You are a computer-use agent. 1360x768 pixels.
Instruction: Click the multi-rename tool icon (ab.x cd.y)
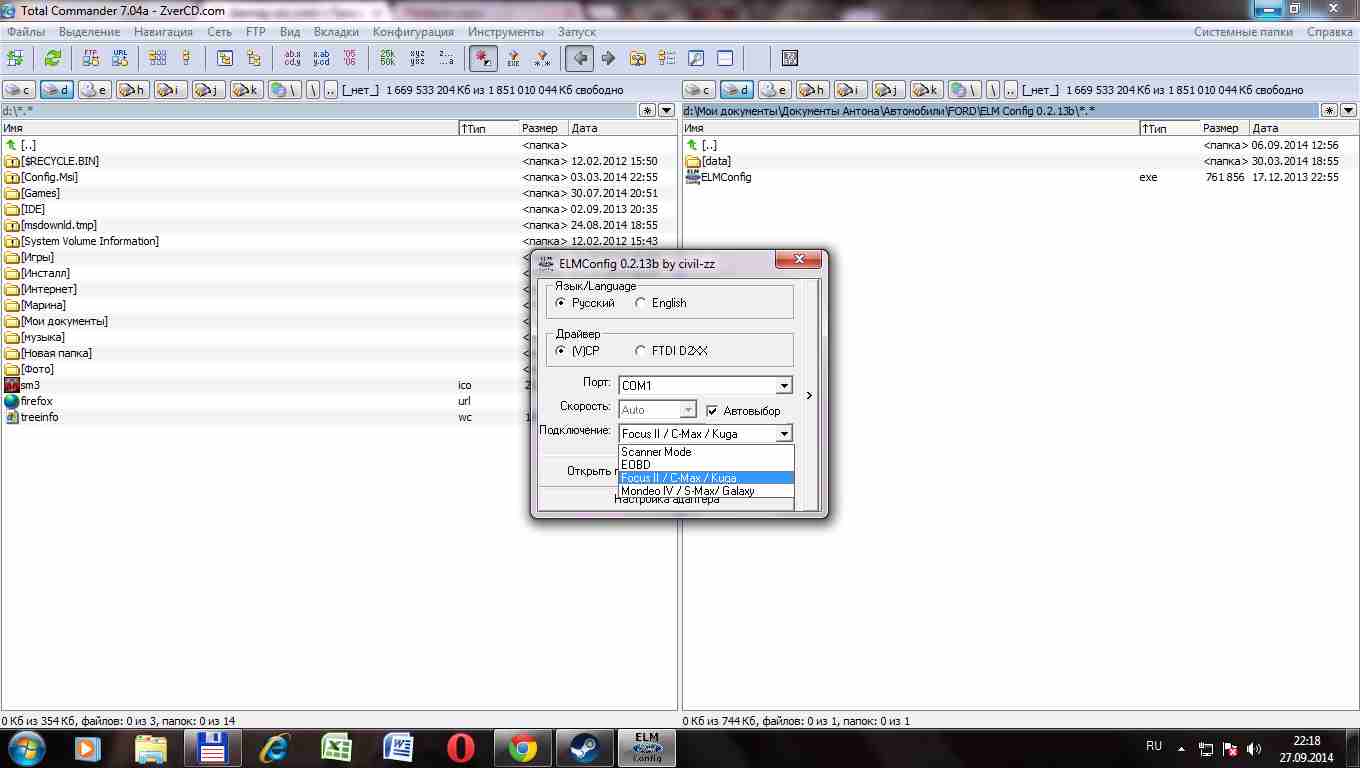point(292,58)
